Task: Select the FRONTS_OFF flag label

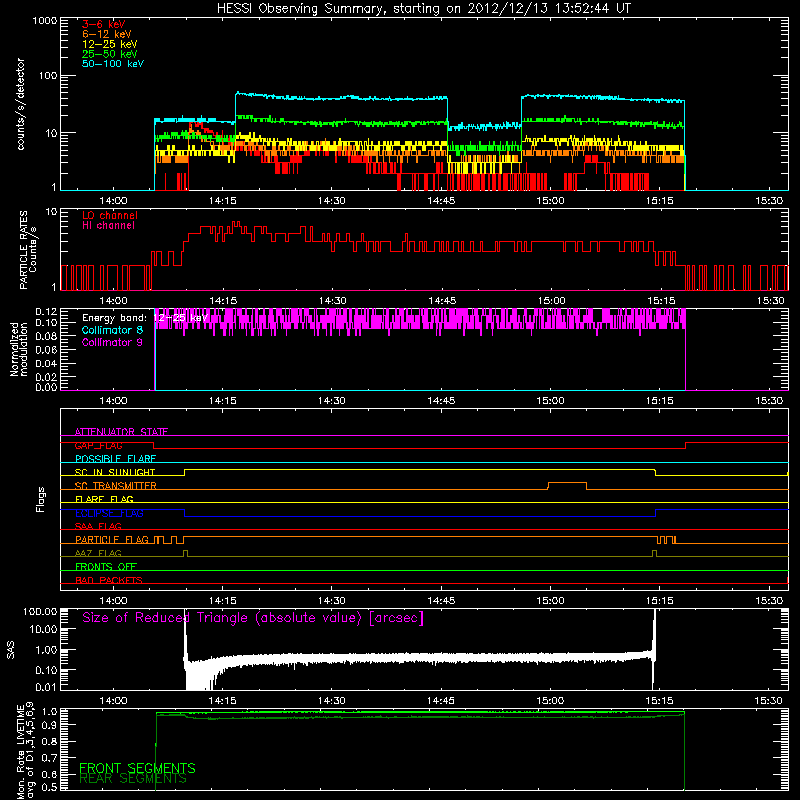Action: click(106, 567)
